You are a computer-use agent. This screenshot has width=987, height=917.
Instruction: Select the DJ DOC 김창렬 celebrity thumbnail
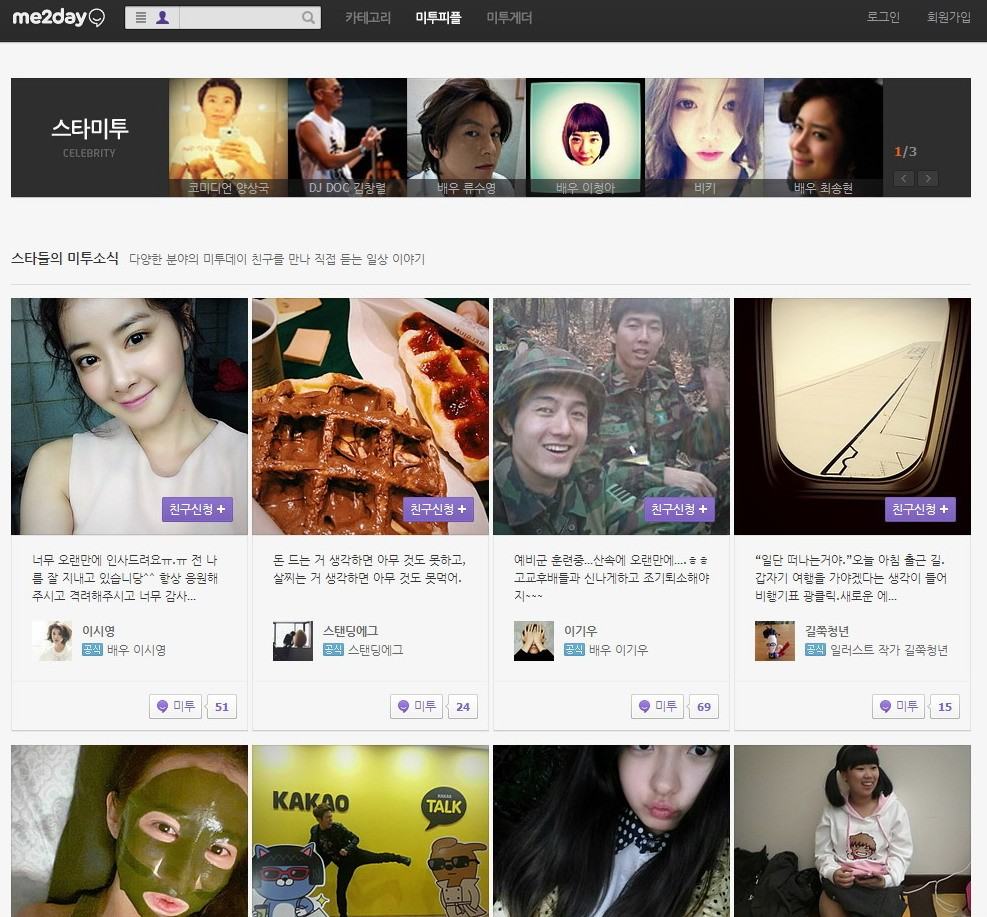(x=347, y=137)
